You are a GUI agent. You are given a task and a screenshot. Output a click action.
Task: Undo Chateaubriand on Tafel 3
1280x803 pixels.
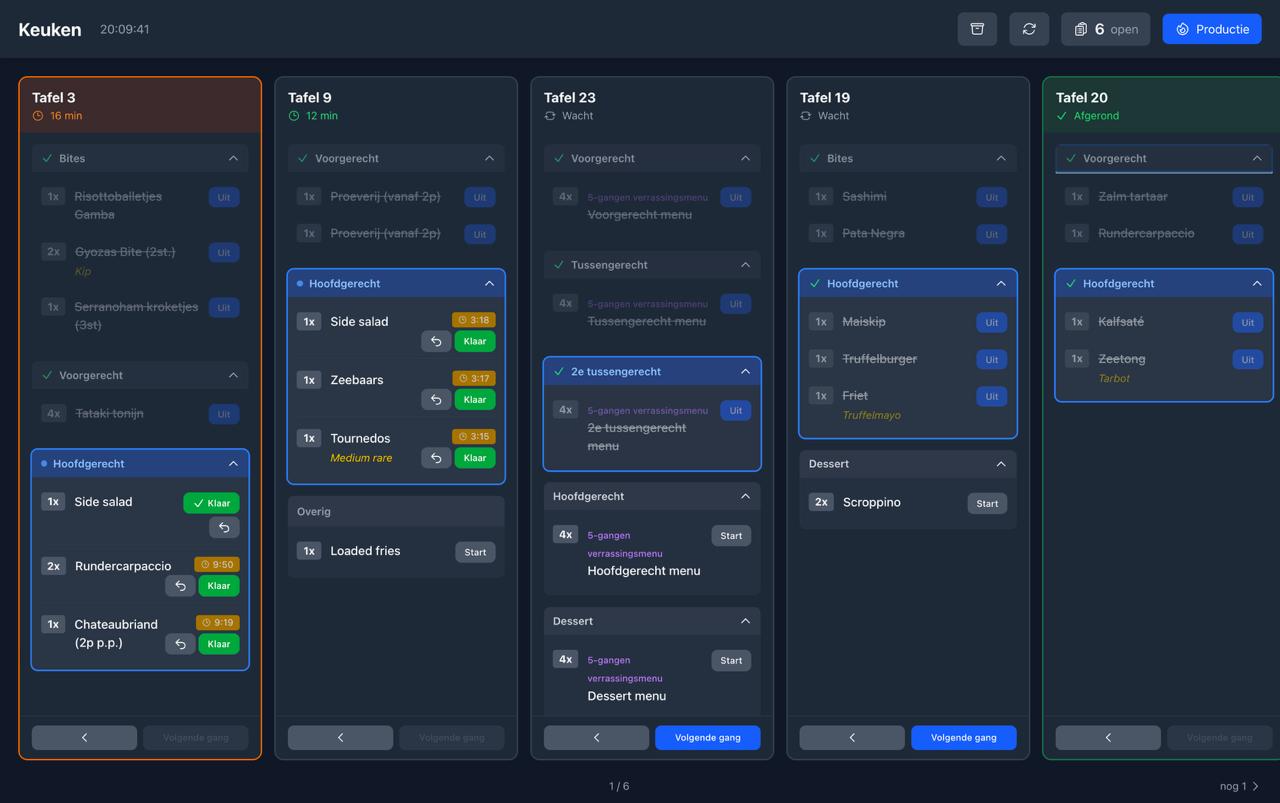[x=180, y=644]
